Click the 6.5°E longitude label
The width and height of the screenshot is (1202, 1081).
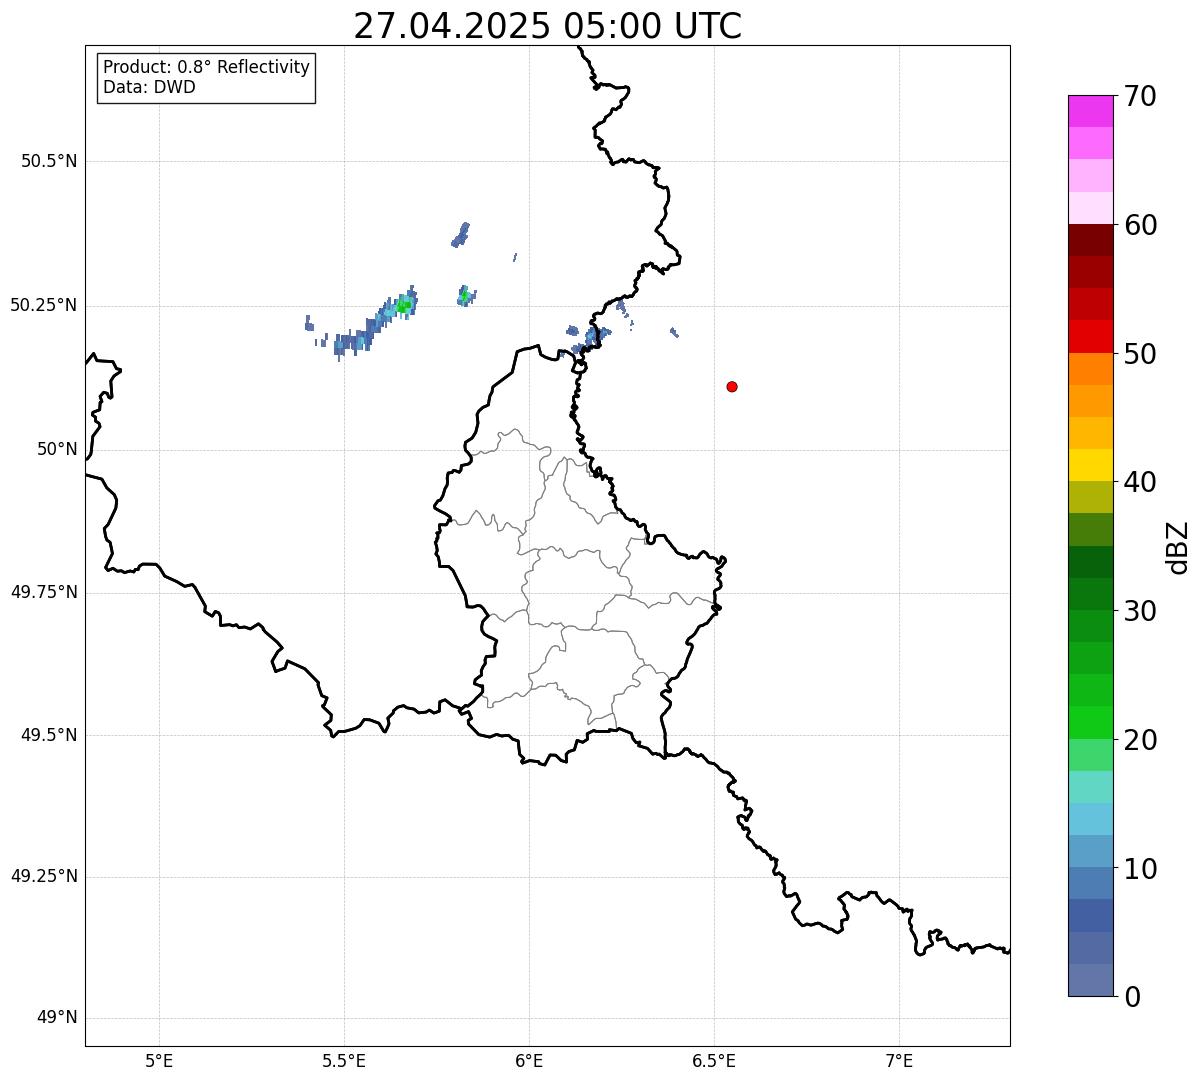[x=714, y=1061]
